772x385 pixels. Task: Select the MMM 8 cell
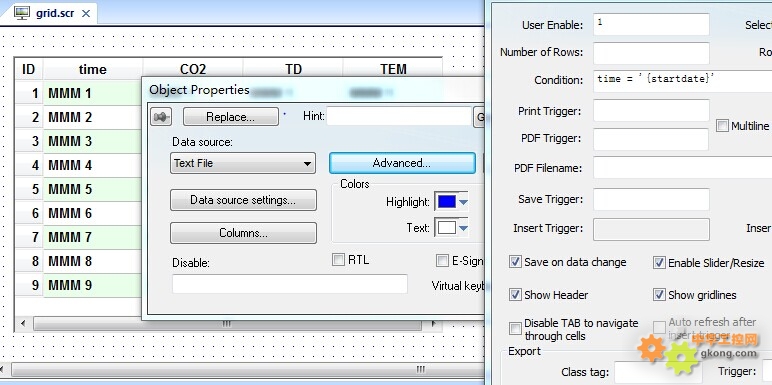tap(93, 261)
